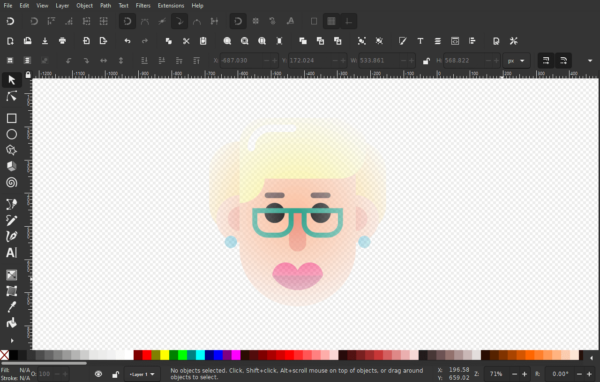Screen dimensions: 600x382
Task: Open Text and Font dialog icon
Action: click(420, 41)
